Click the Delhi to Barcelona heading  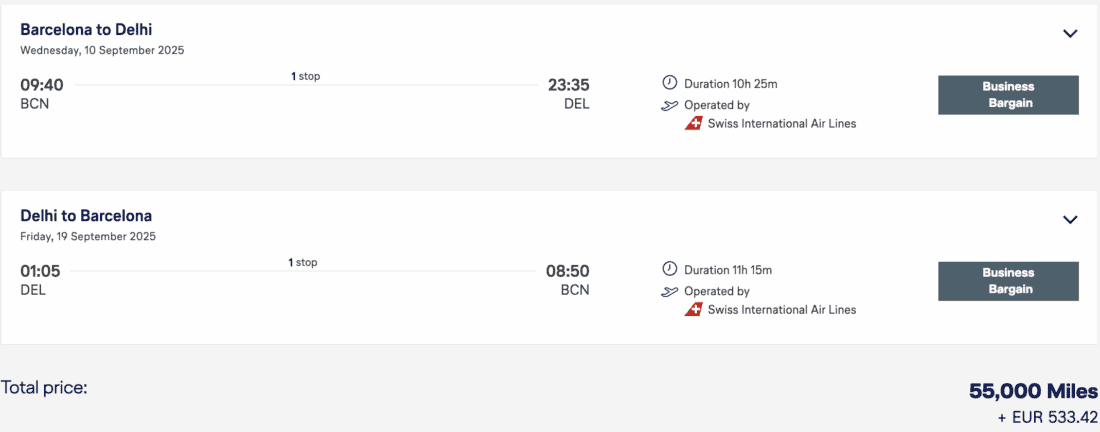click(86, 215)
